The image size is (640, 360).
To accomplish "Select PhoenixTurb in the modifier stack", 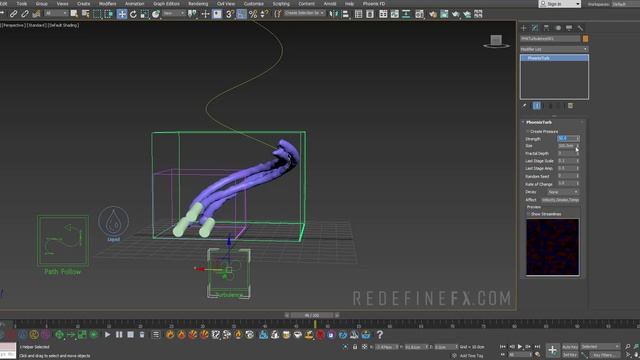I will coord(554,58).
